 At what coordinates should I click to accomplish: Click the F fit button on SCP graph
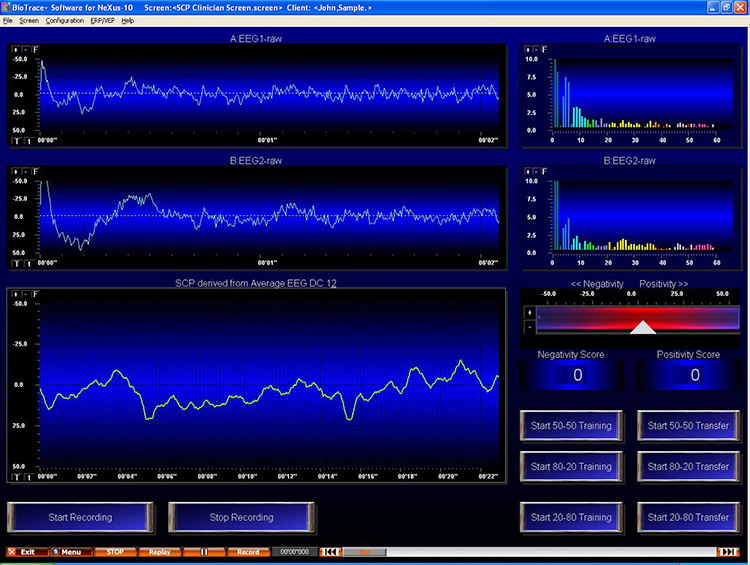36,294
